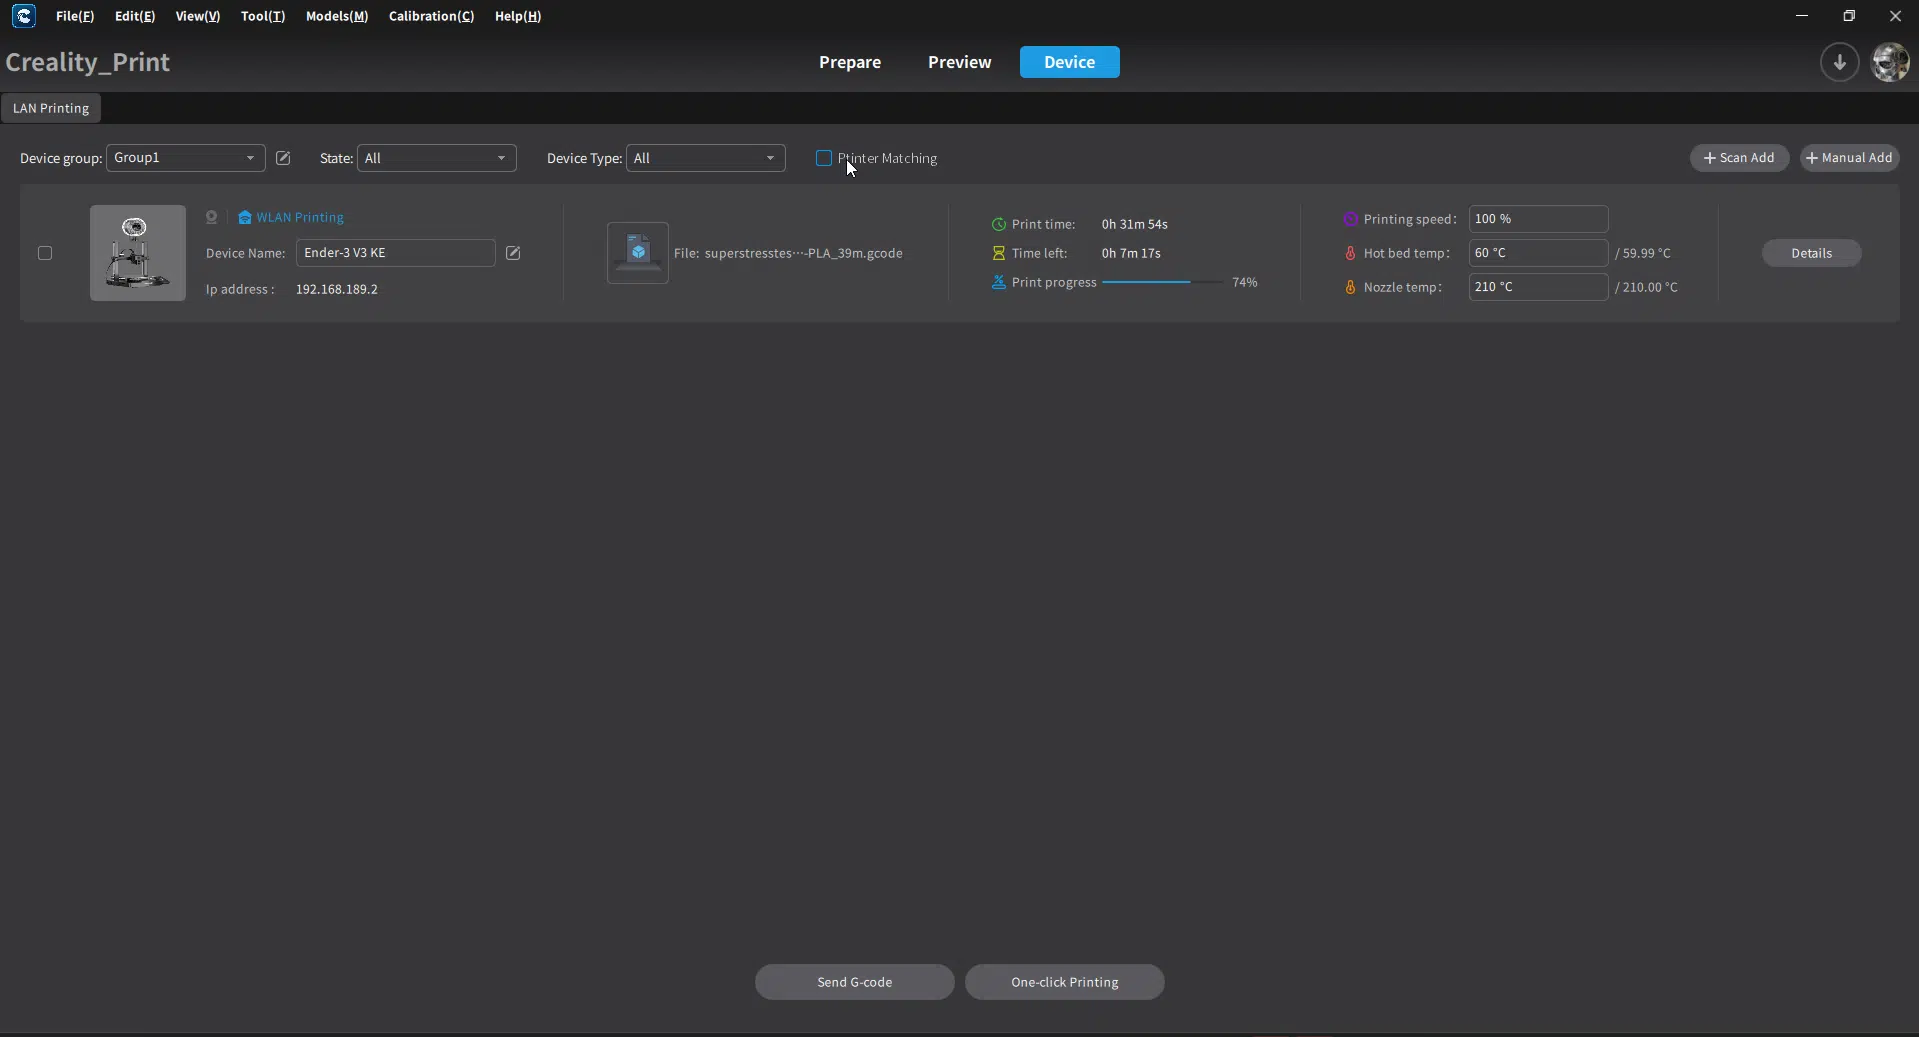Select the Device tab

coord(1070,62)
